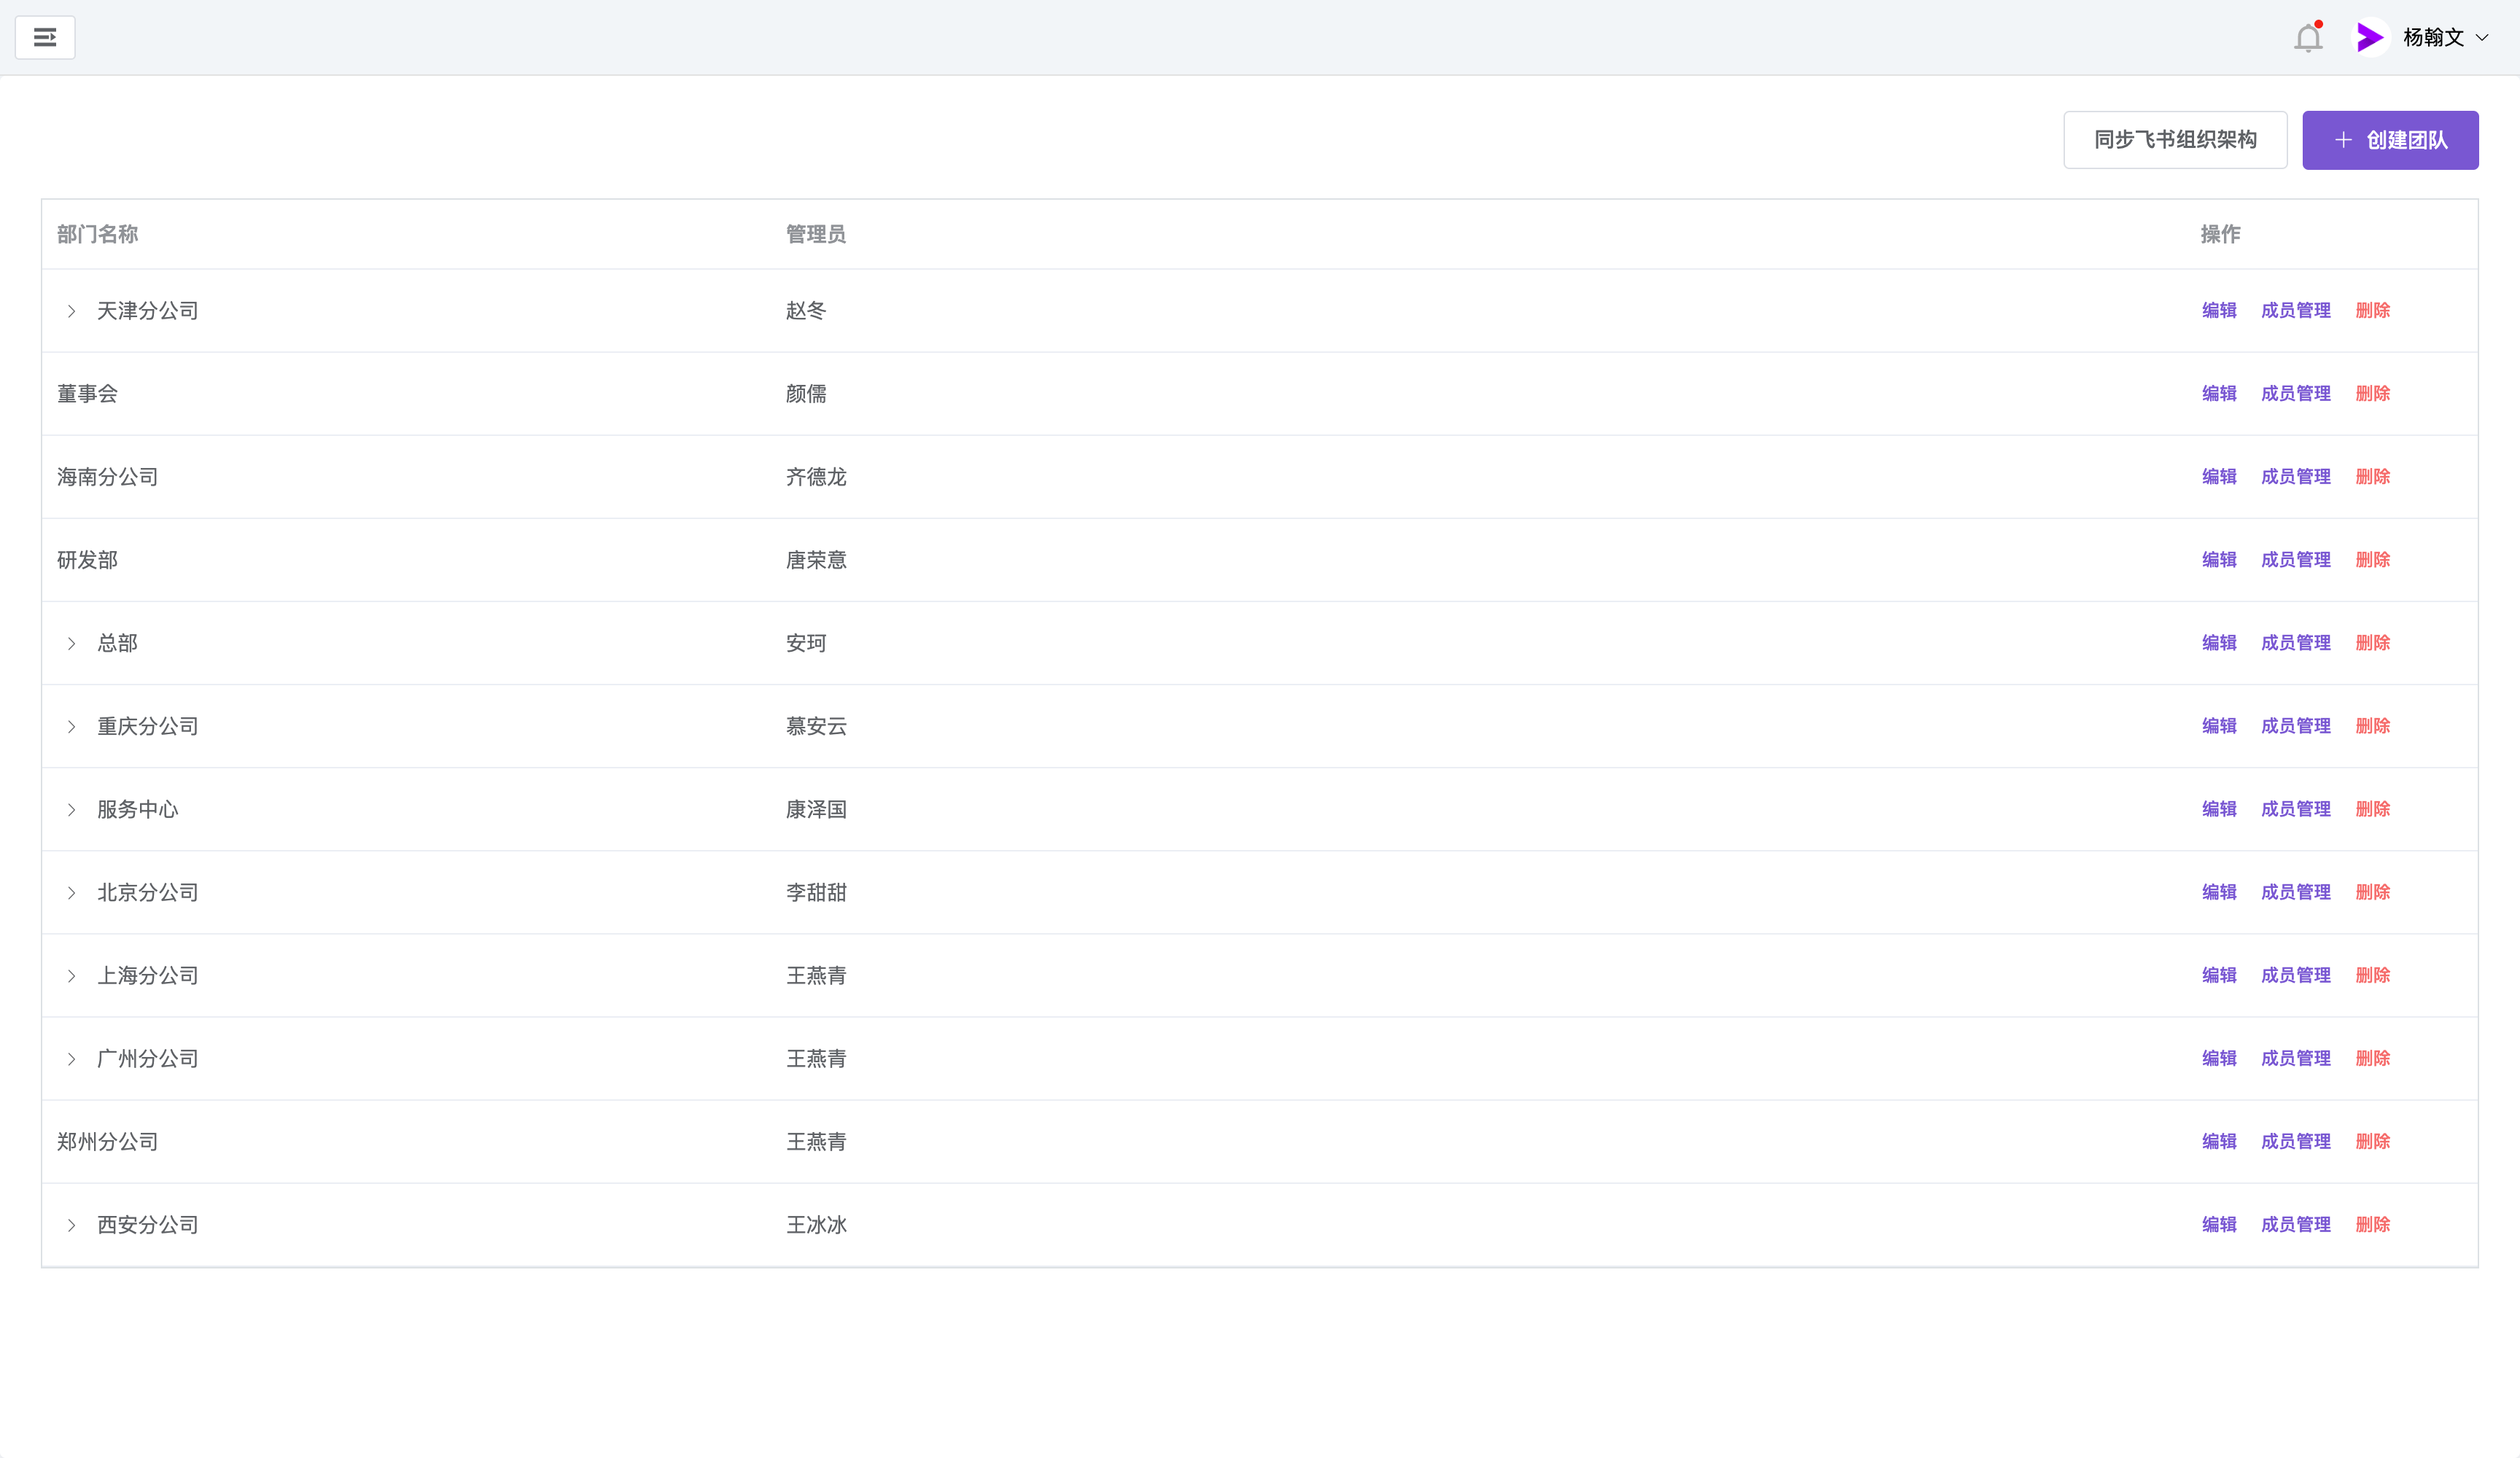The height and width of the screenshot is (1458, 2520).
Task: Open 成员管理 for 总部
Action: coord(2295,642)
